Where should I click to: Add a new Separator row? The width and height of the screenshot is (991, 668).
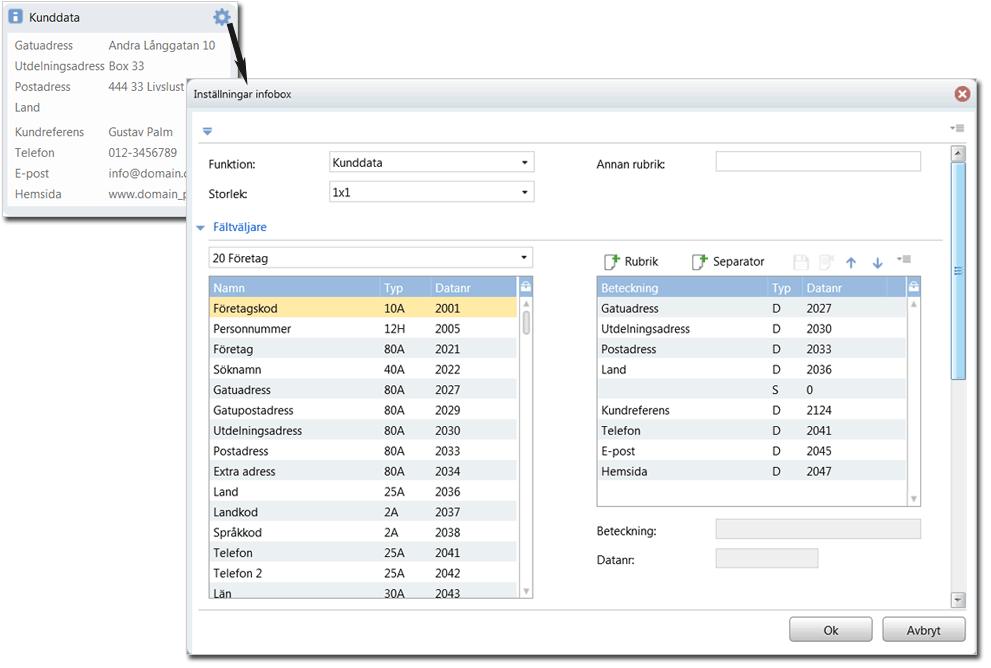point(728,262)
